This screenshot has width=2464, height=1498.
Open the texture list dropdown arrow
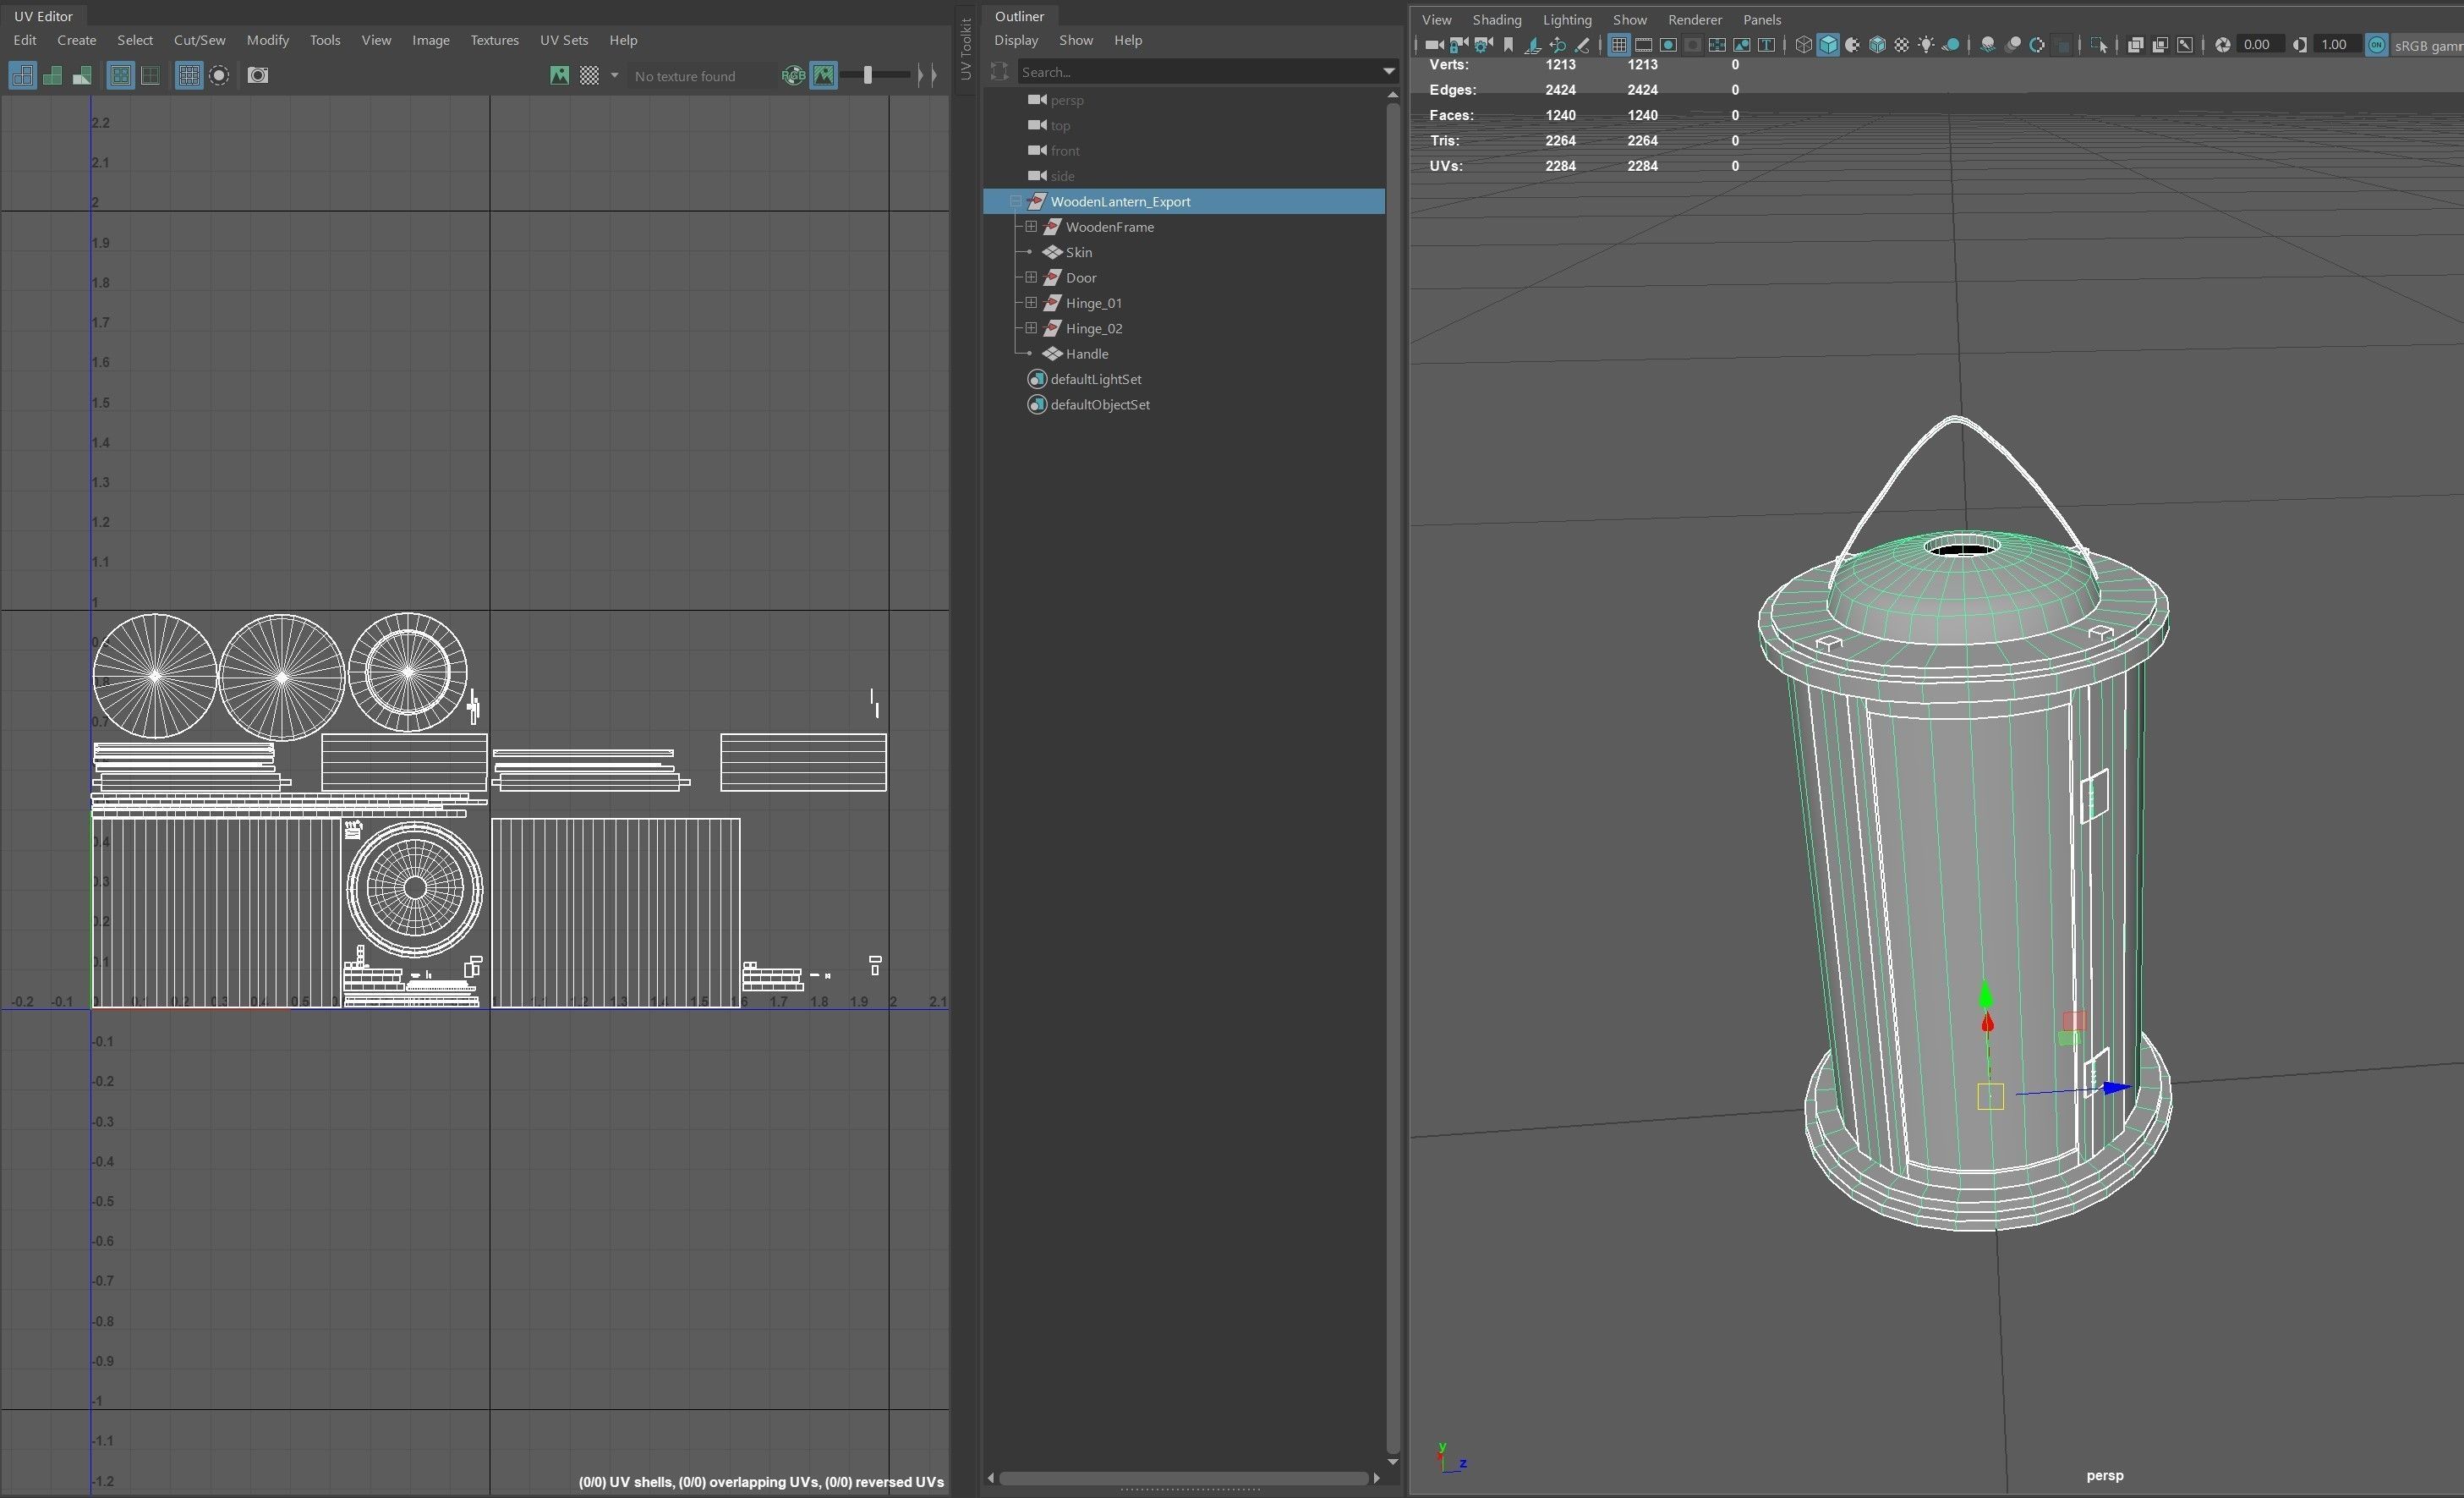click(614, 75)
